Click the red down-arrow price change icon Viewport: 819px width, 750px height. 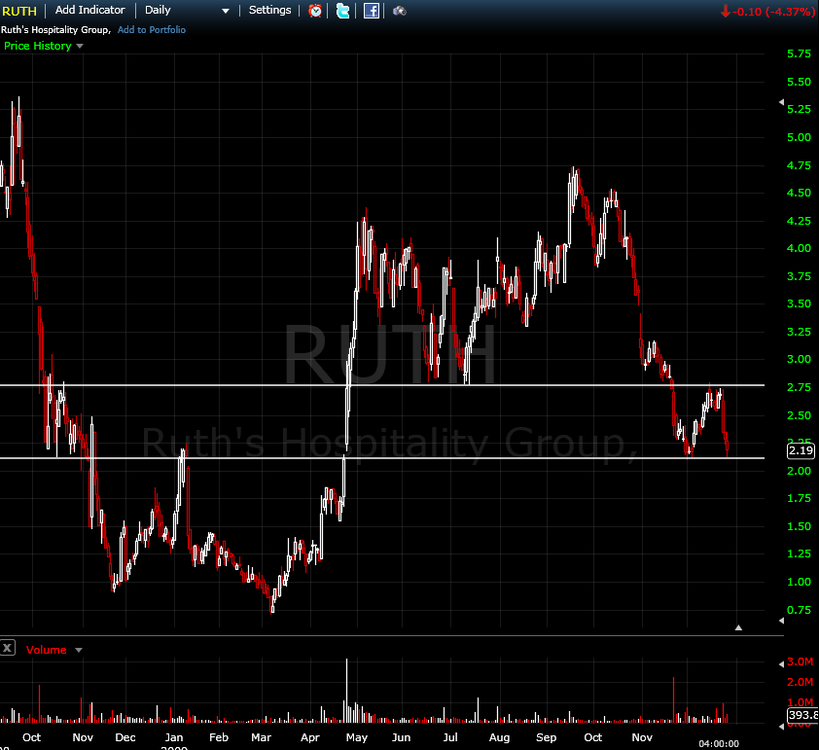click(x=725, y=11)
